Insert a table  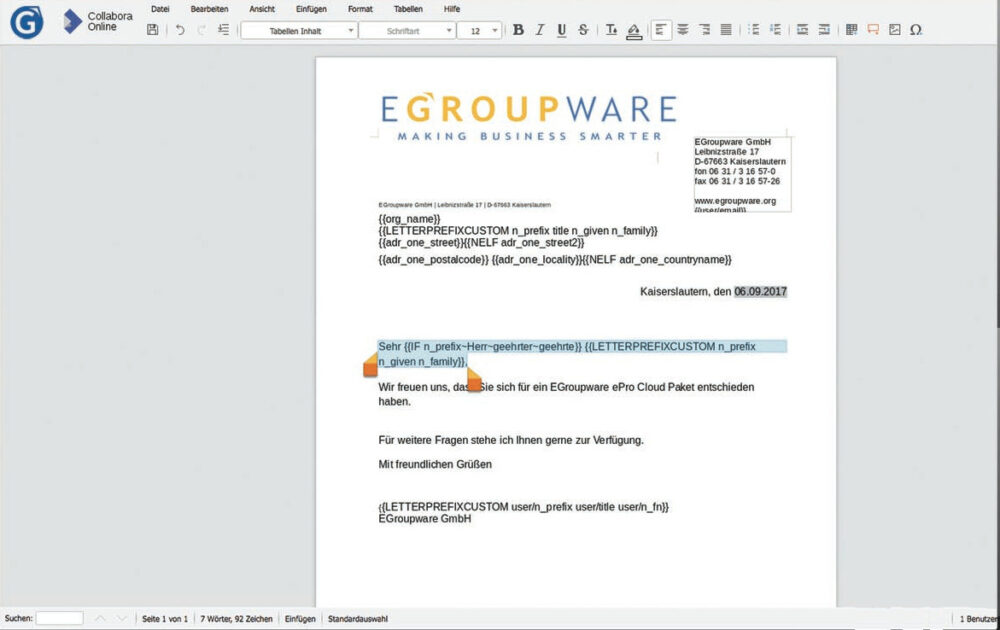(x=851, y=30)
